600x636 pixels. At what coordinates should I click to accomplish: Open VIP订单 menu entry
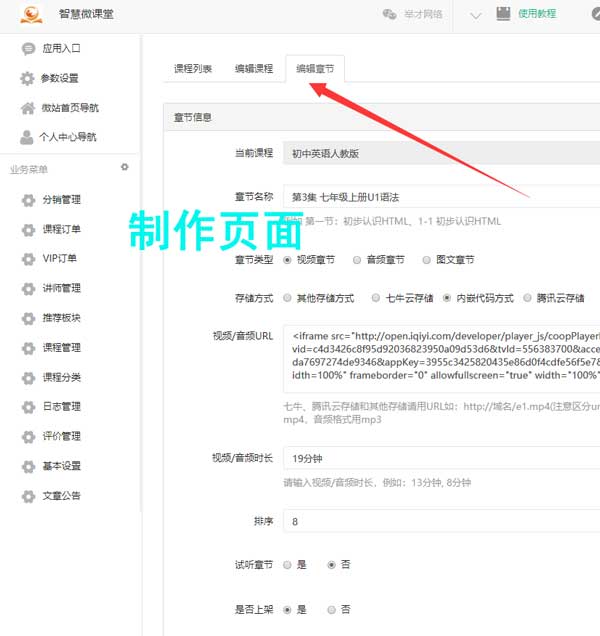(x=60, y=258)
